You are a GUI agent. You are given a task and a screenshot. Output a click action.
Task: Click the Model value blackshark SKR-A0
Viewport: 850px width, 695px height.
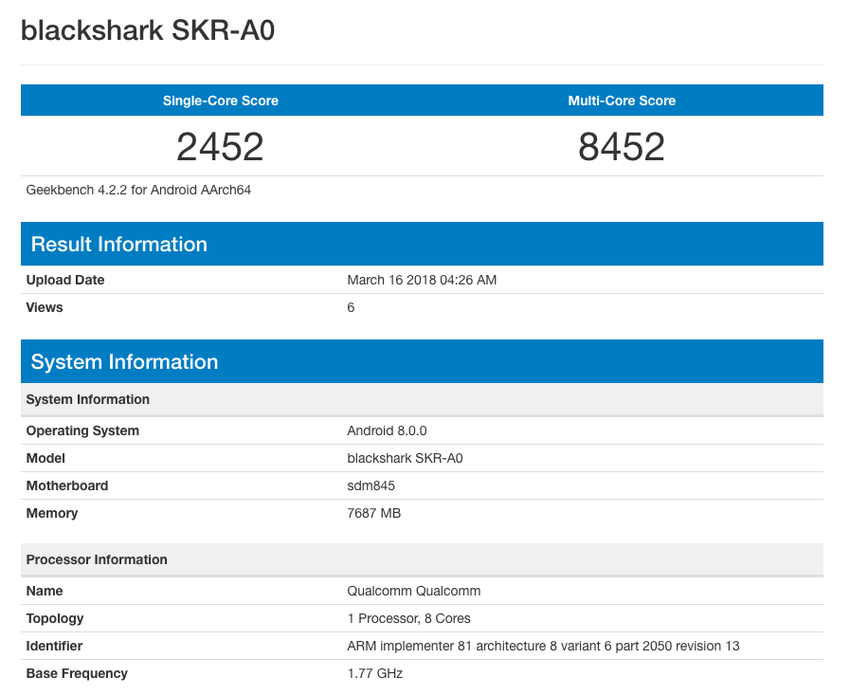406,458
